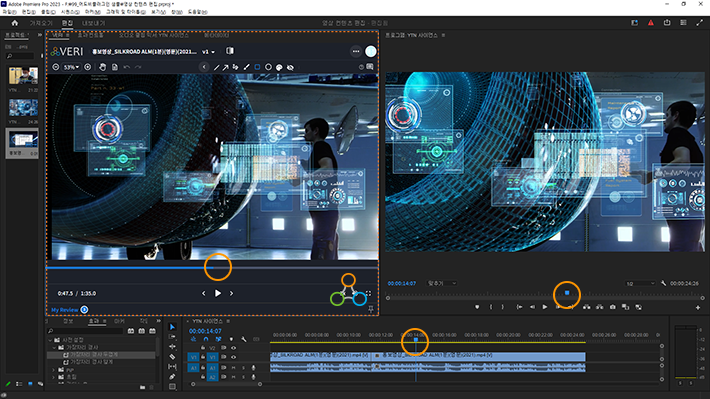Open the v1 version dropdown
Image resolution: width=710 pixels, height=399 pixels.
(x=208, y=52)
